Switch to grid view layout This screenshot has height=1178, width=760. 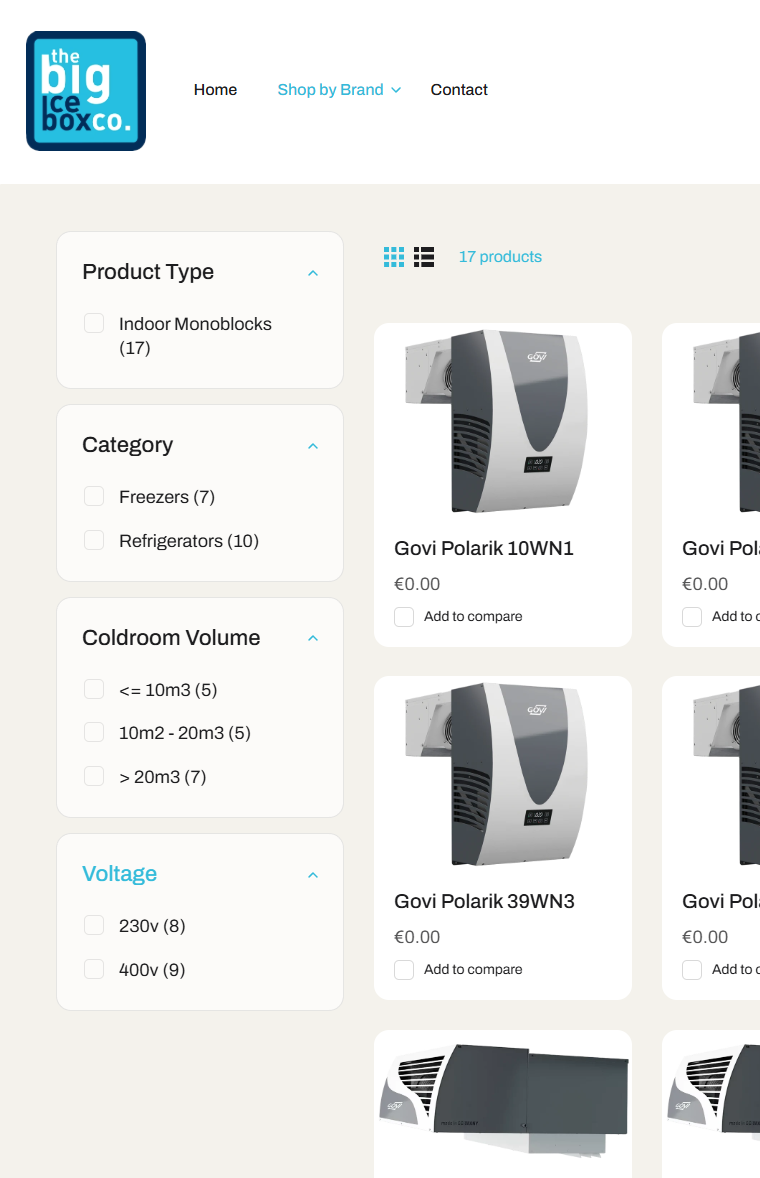pos(394,257)
